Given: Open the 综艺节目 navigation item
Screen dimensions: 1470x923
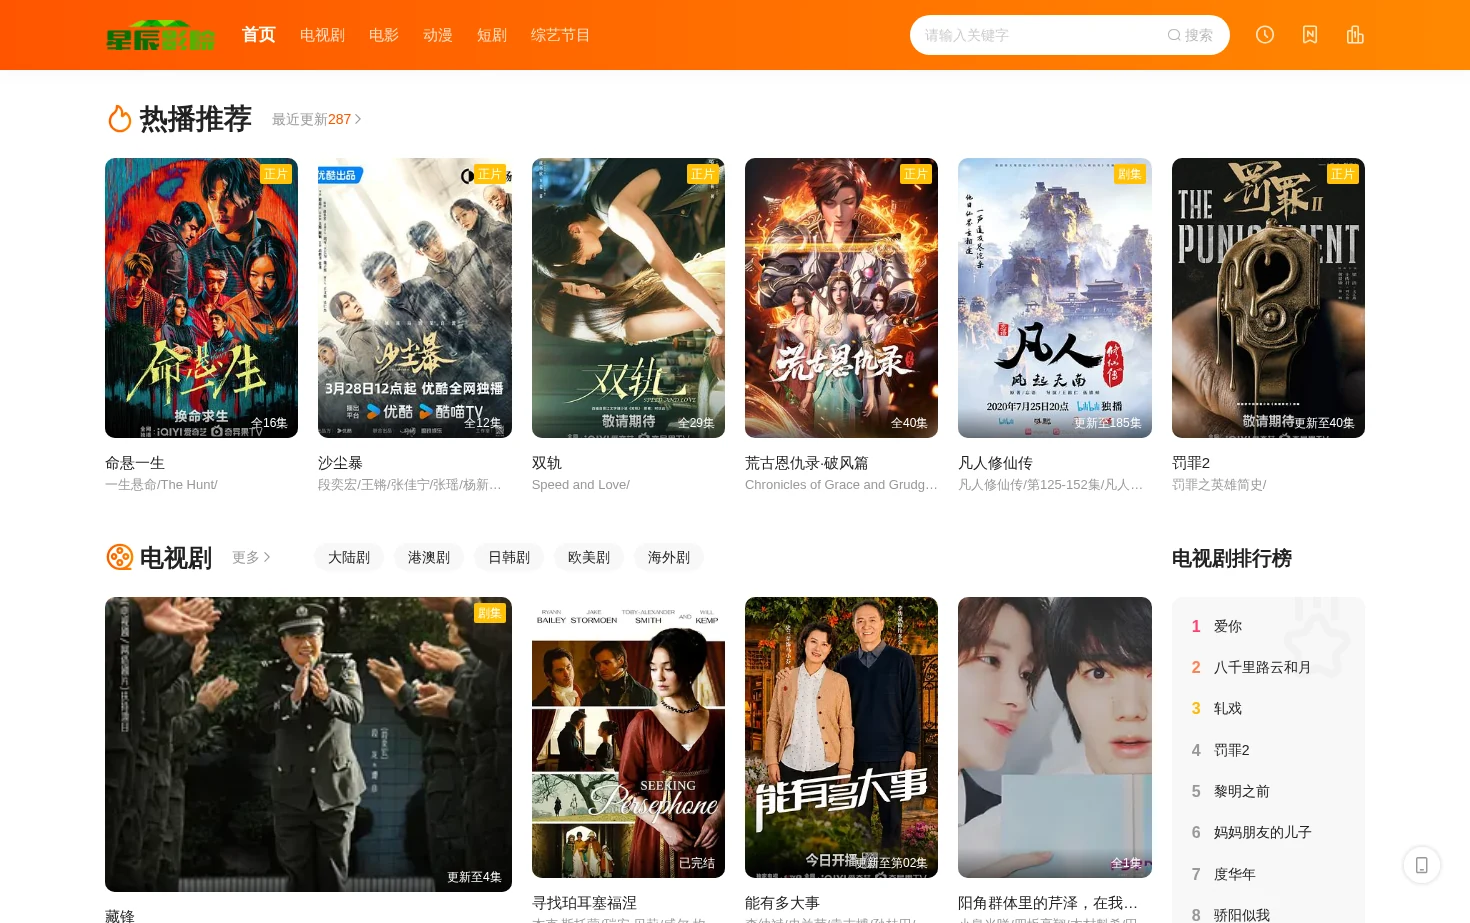Looking at the screenshot, I should (560, 35).
